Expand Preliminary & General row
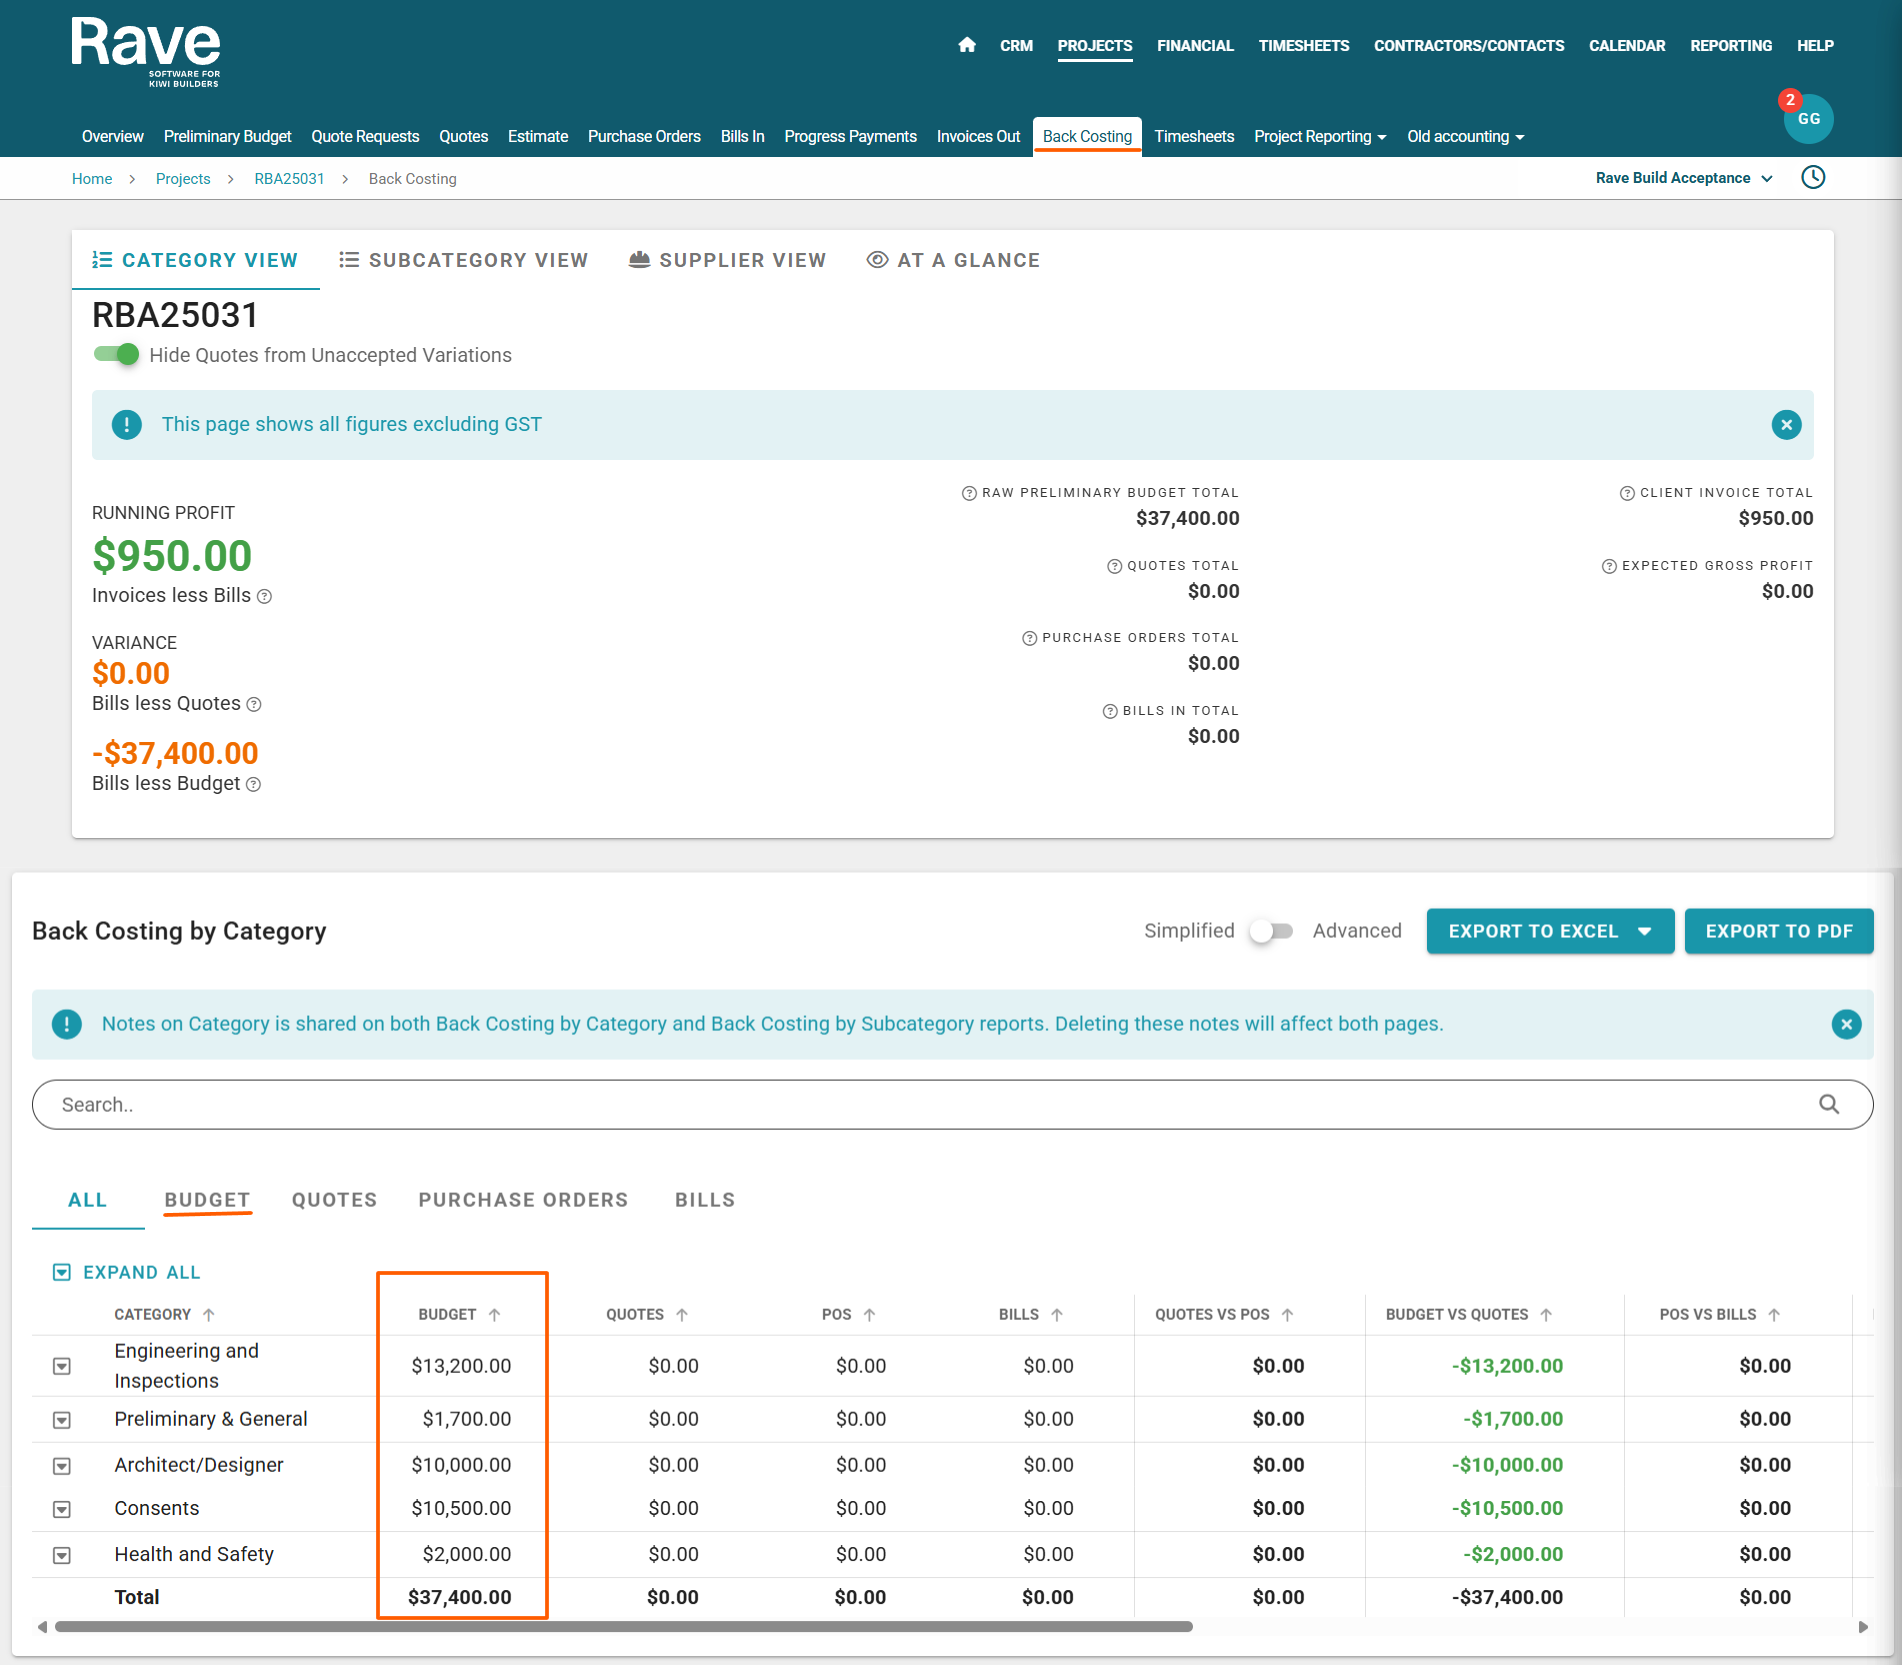The height and width of the screenshot is (1665, 1902). [x=62, y=1420]
